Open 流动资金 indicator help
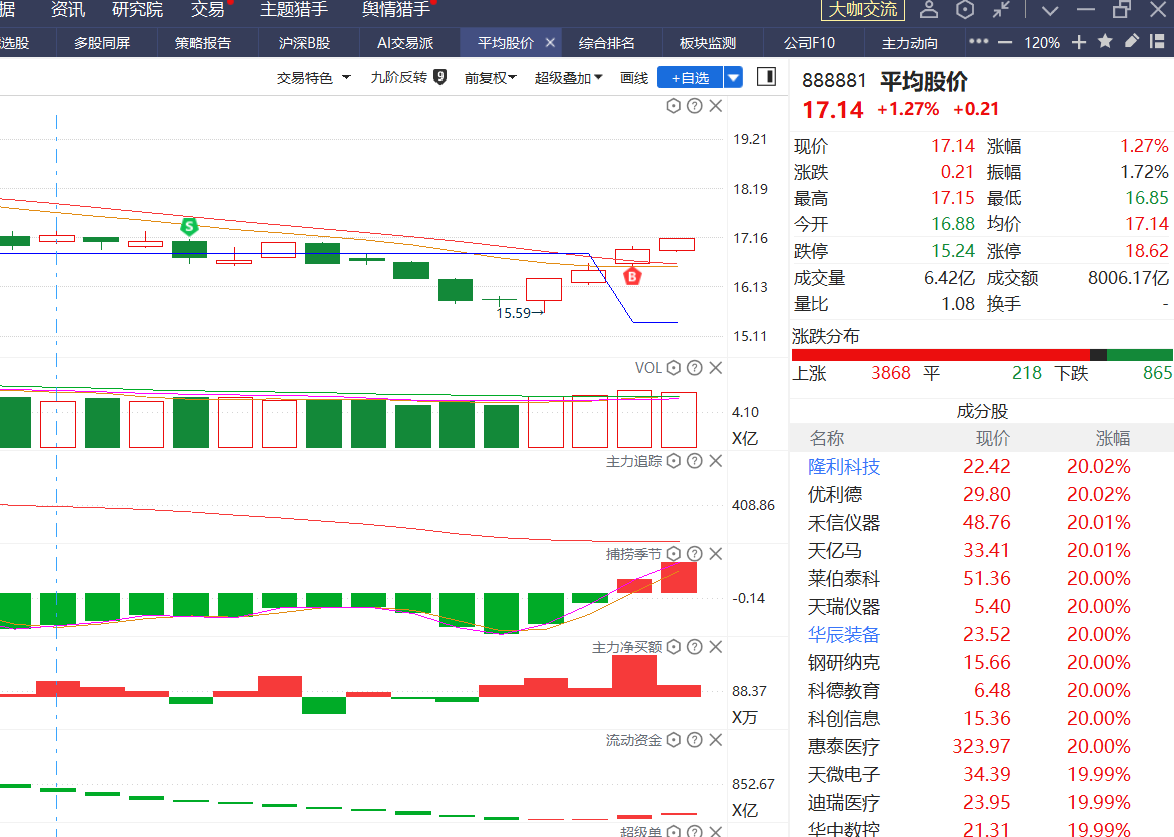Screen dimensions: 1174x837 pyautogui.click(x=695, y=740)
